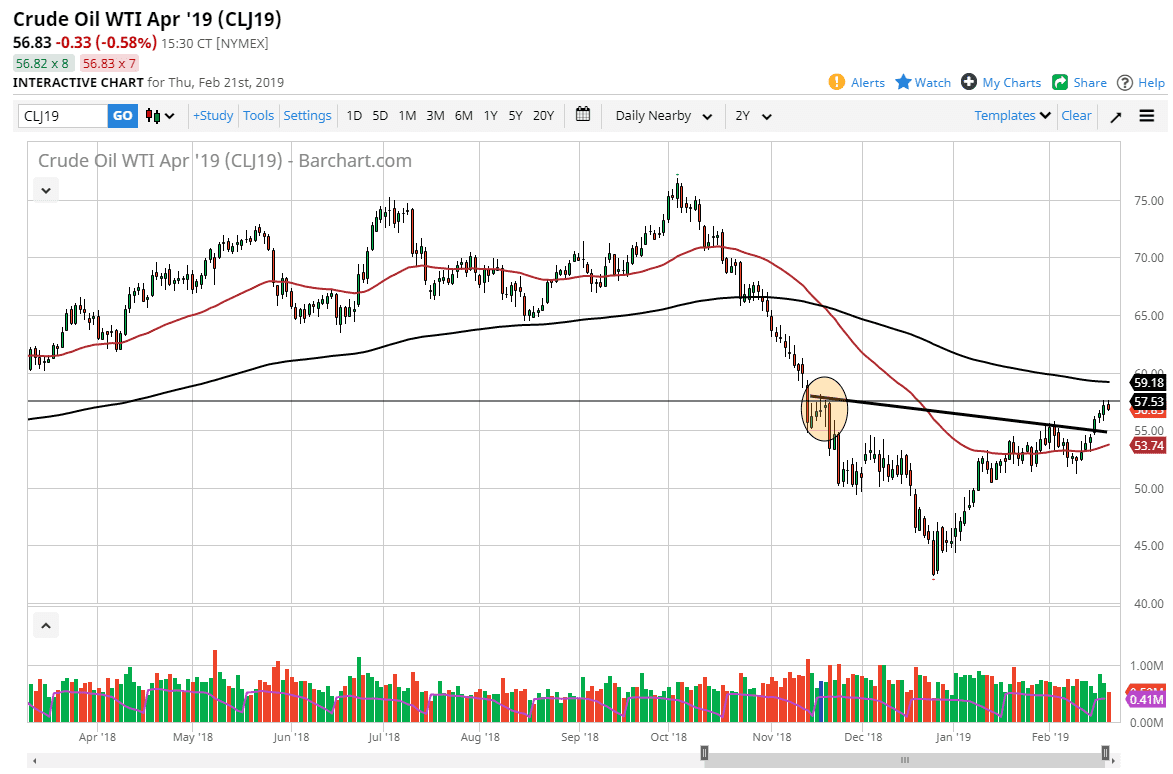
Task: Click the Watch star icon
Action: coord(903,82)
